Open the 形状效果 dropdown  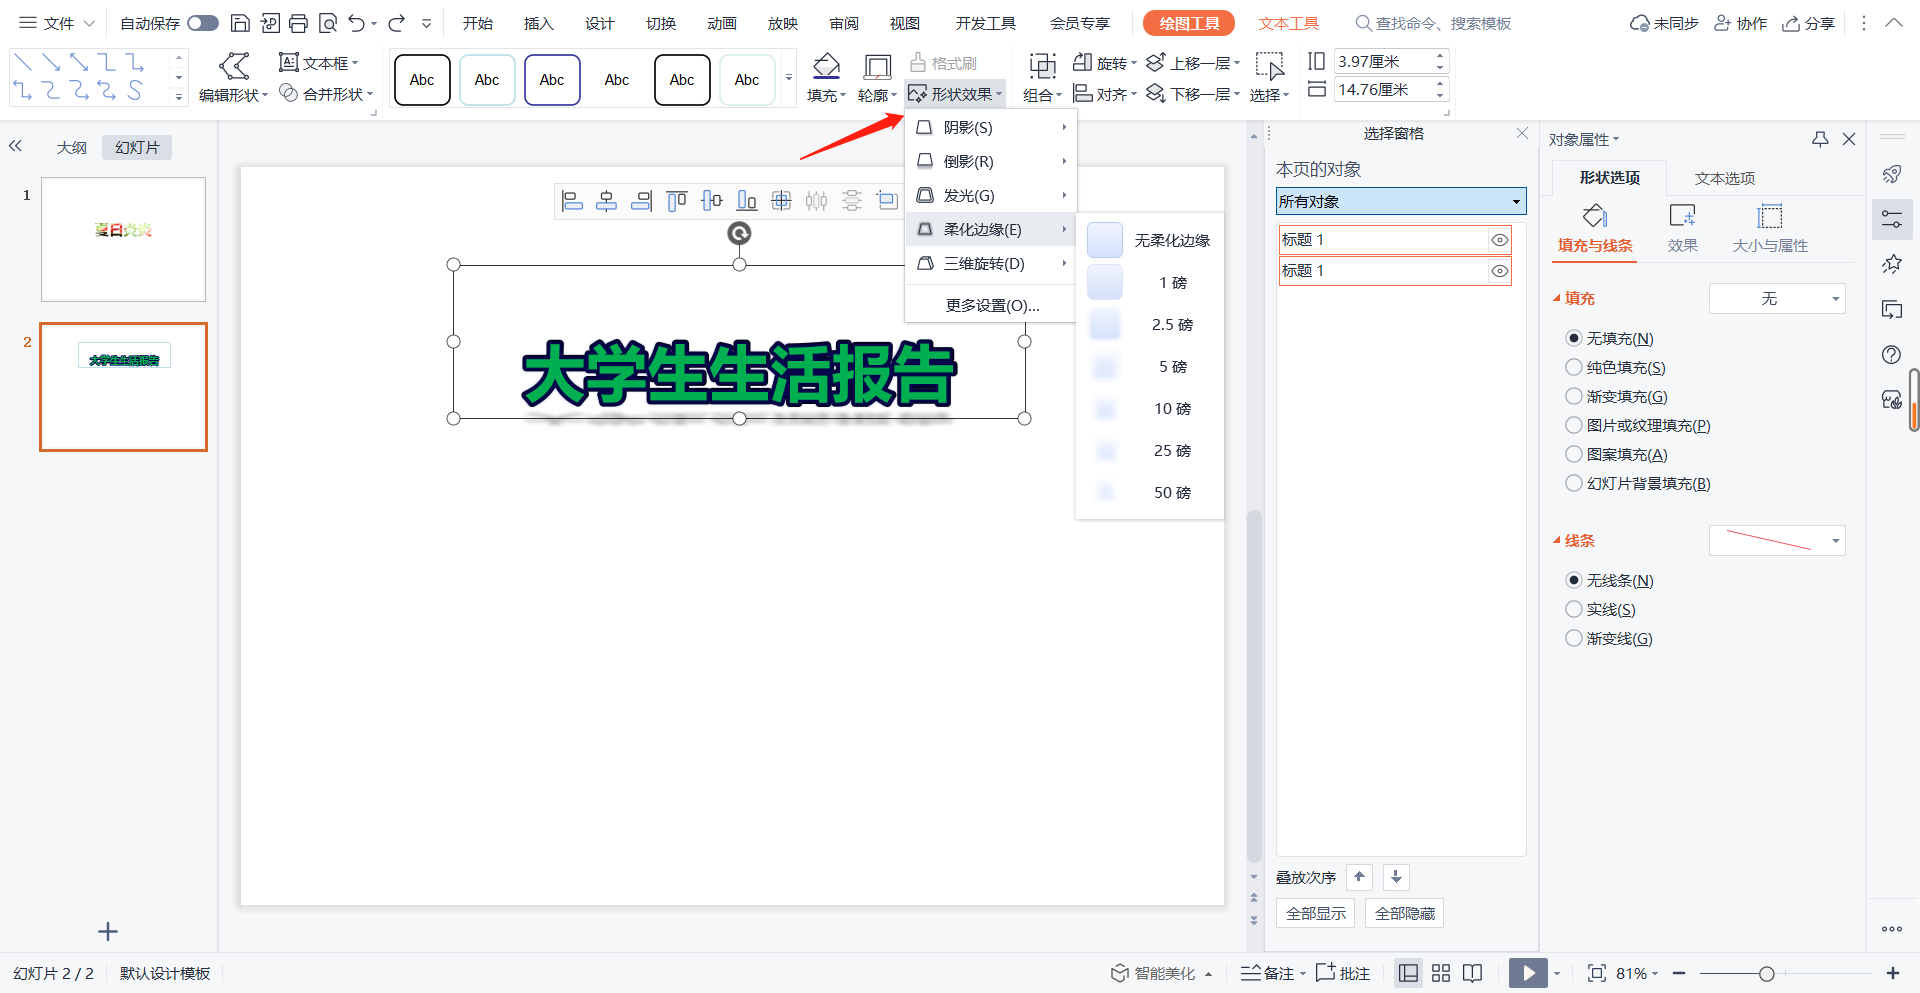coord(955,94)
